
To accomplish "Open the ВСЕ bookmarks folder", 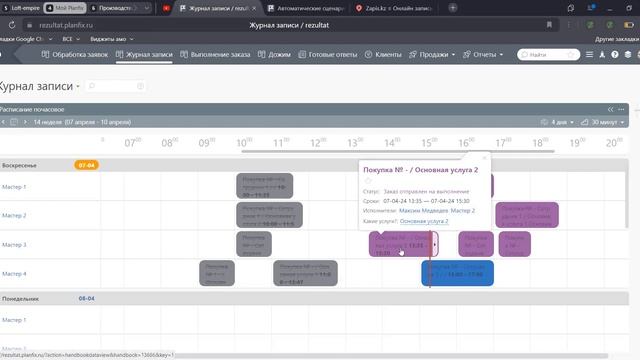I will 71,39.
